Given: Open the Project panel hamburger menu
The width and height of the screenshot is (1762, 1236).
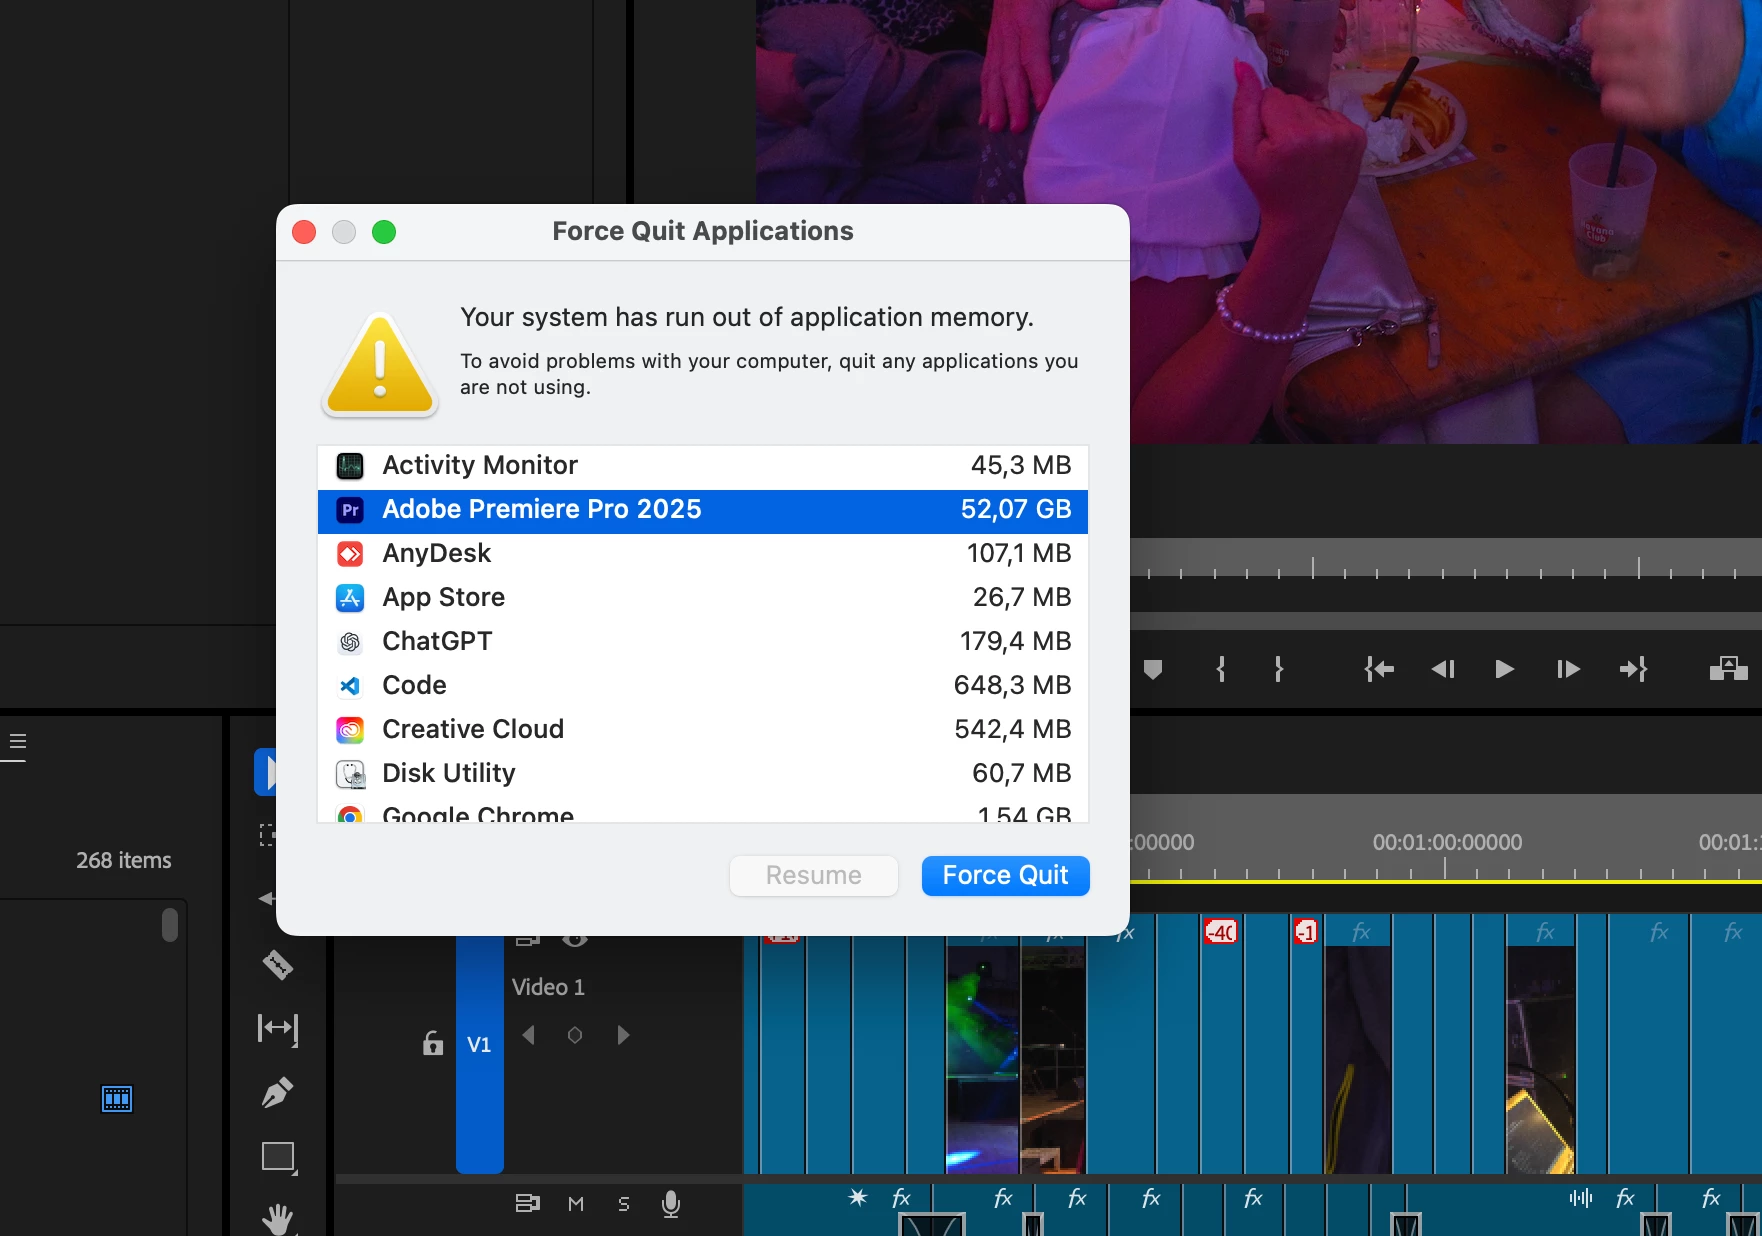Looking at the screenshot, I should (17, 742).
